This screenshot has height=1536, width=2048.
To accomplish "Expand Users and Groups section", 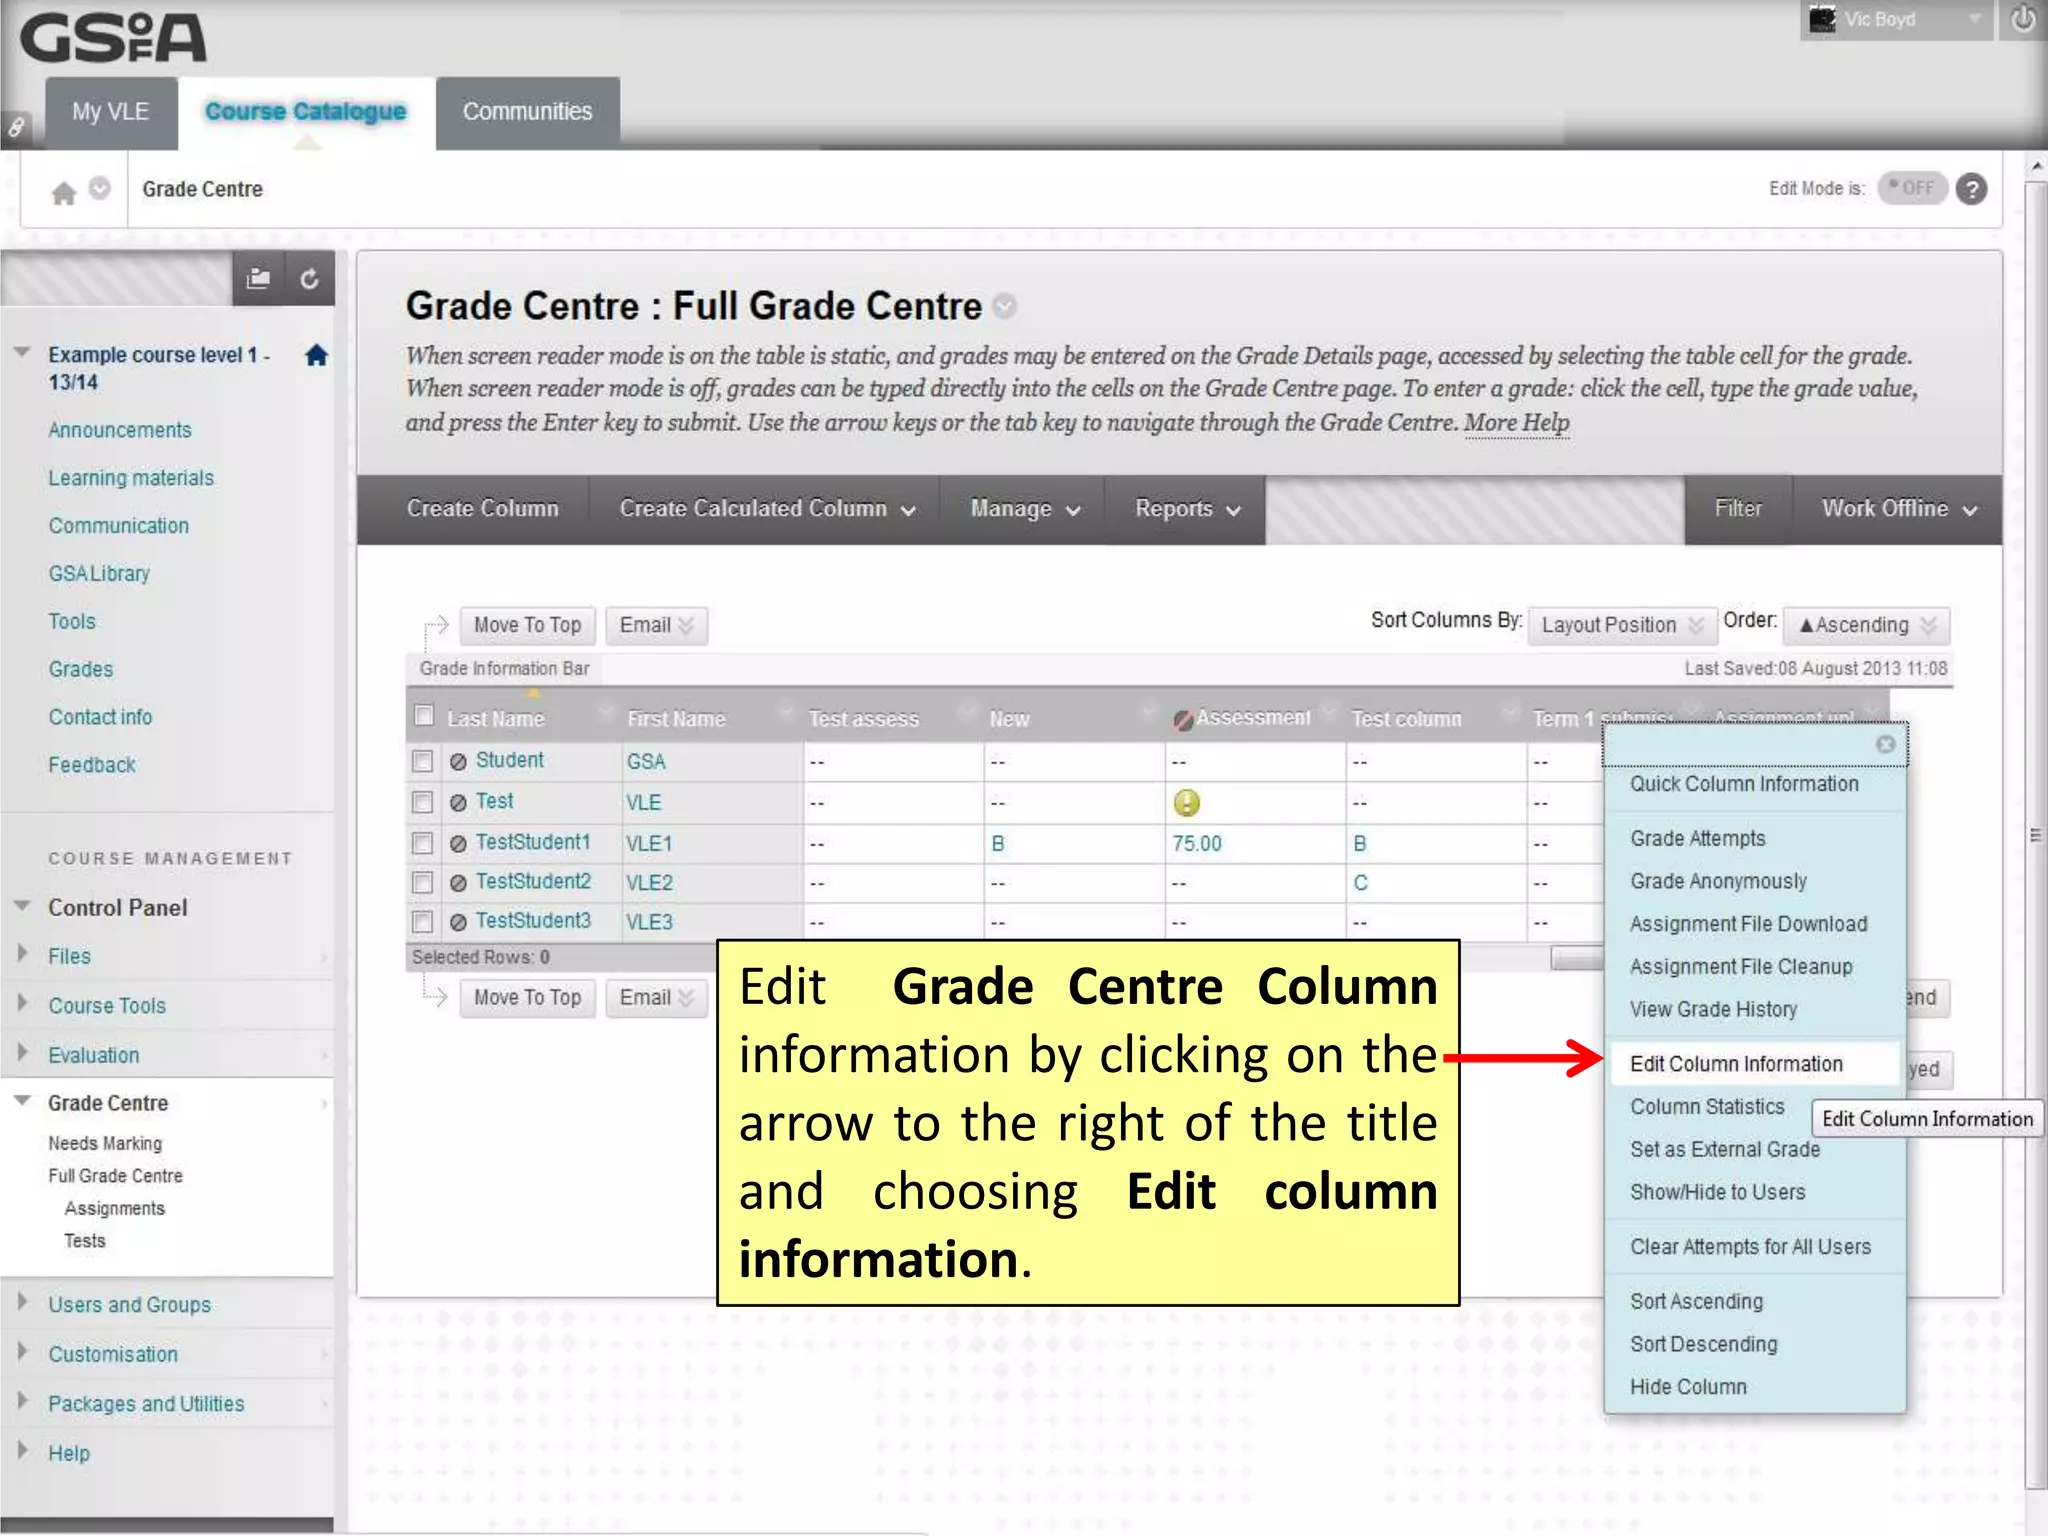I will pos(22,1302).
